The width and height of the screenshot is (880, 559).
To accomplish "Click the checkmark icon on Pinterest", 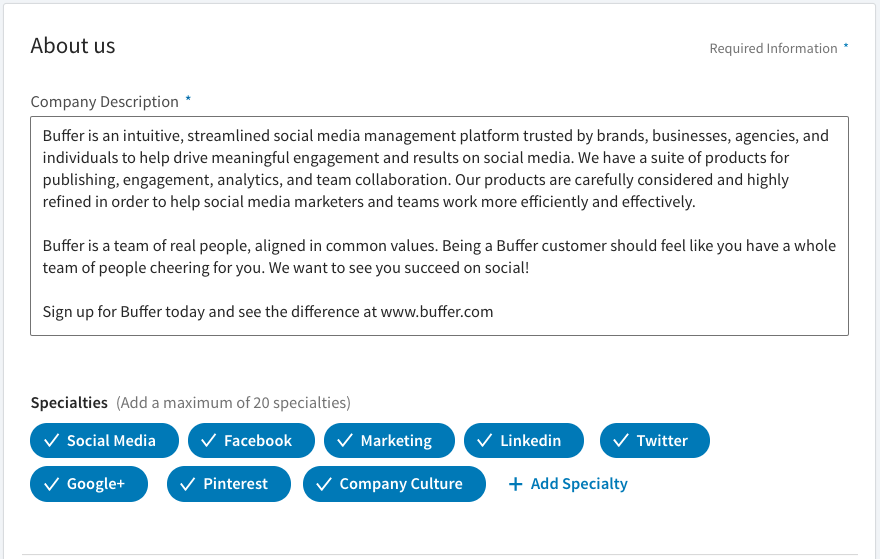I will click(187, 484).
